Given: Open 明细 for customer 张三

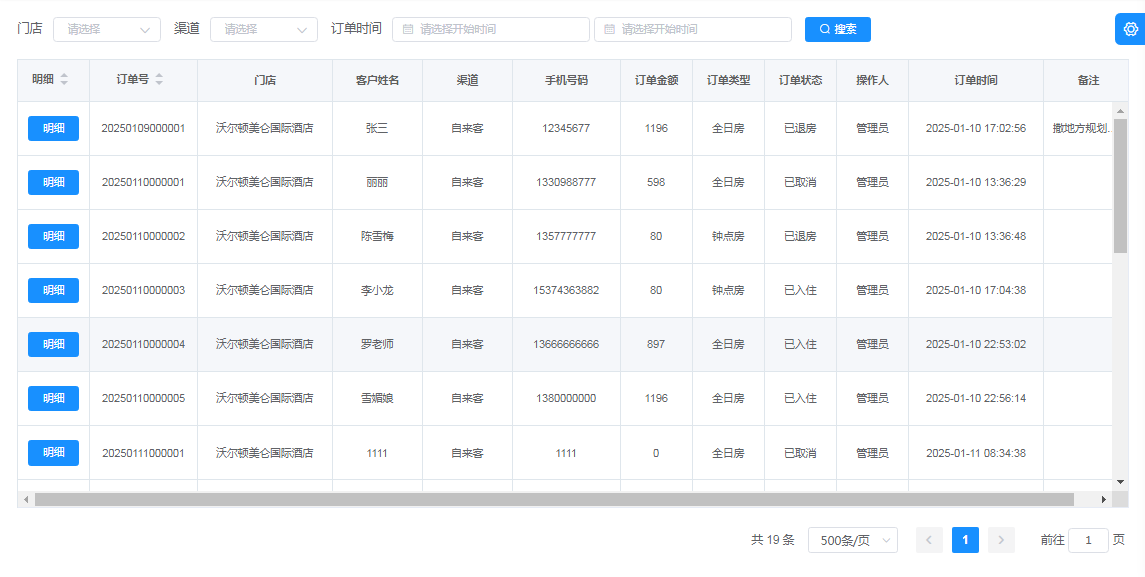Looking at the screenshot, I should click(53, 128).
